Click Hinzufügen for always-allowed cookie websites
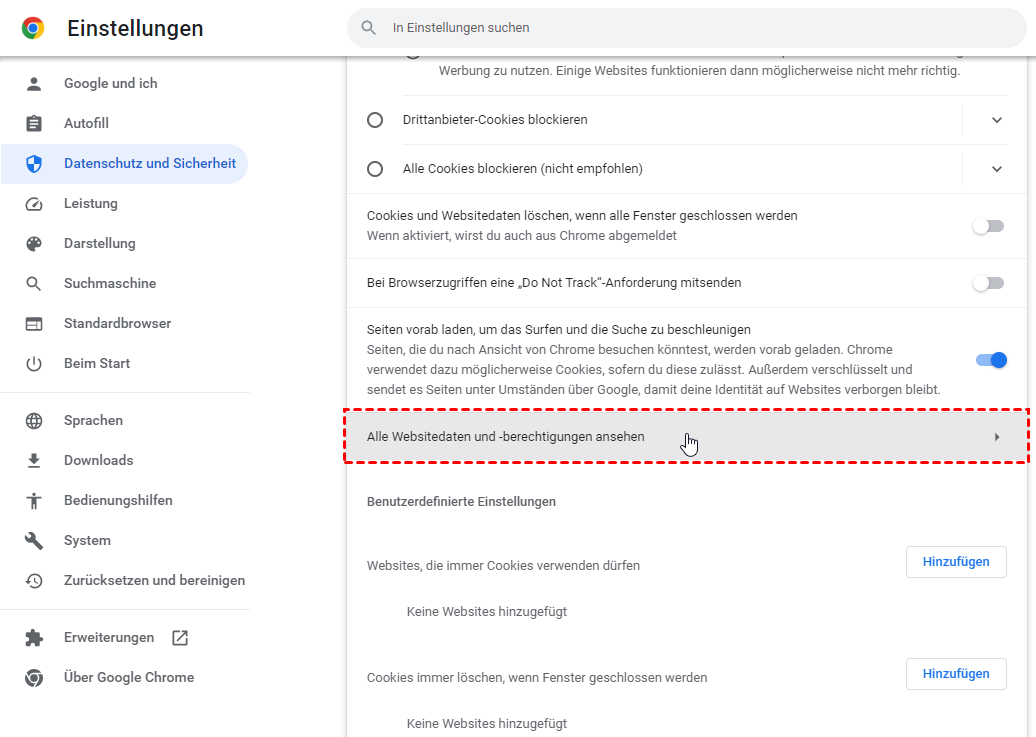1036x737 pixels. coord(956,562)
